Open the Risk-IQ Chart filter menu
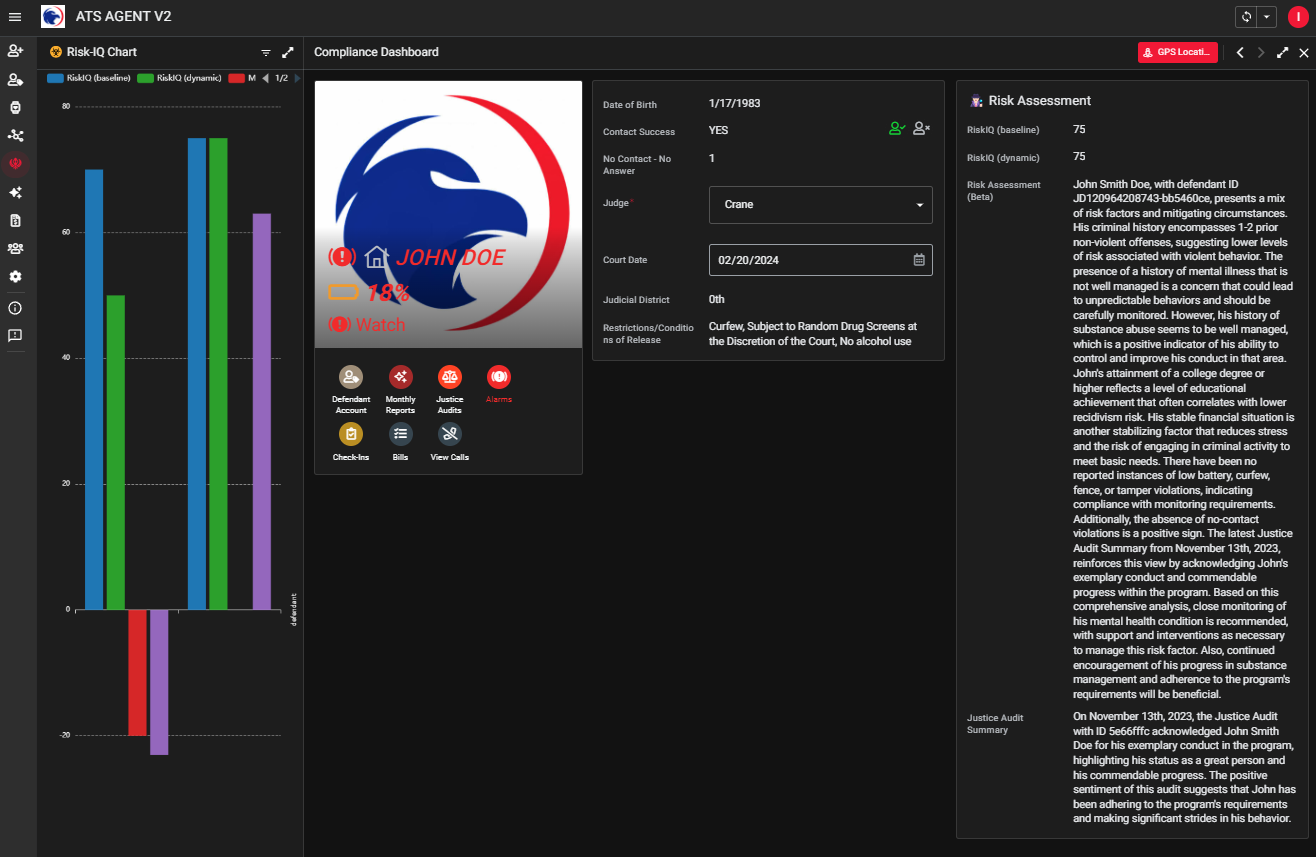This screenshot has height=857, width=1316. coord(266,52)
